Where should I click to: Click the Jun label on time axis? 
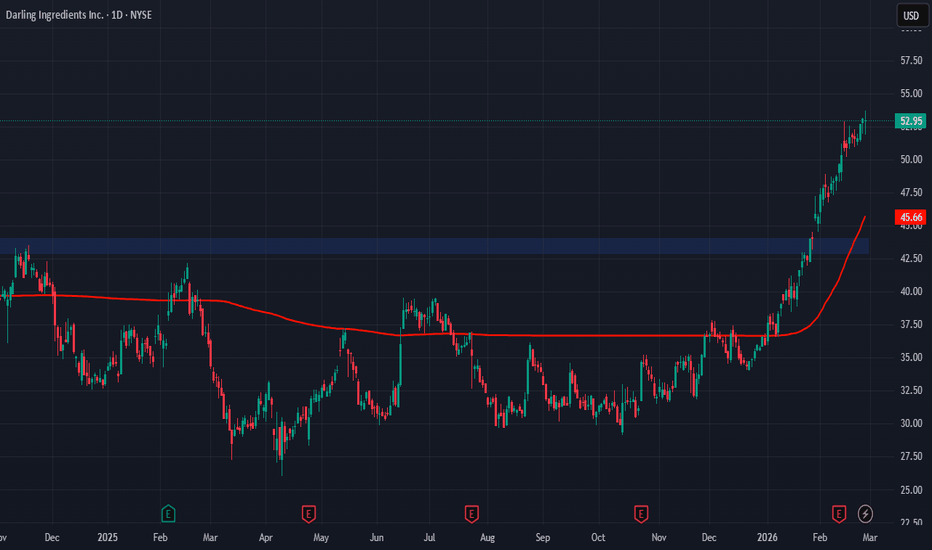point(376,538)
